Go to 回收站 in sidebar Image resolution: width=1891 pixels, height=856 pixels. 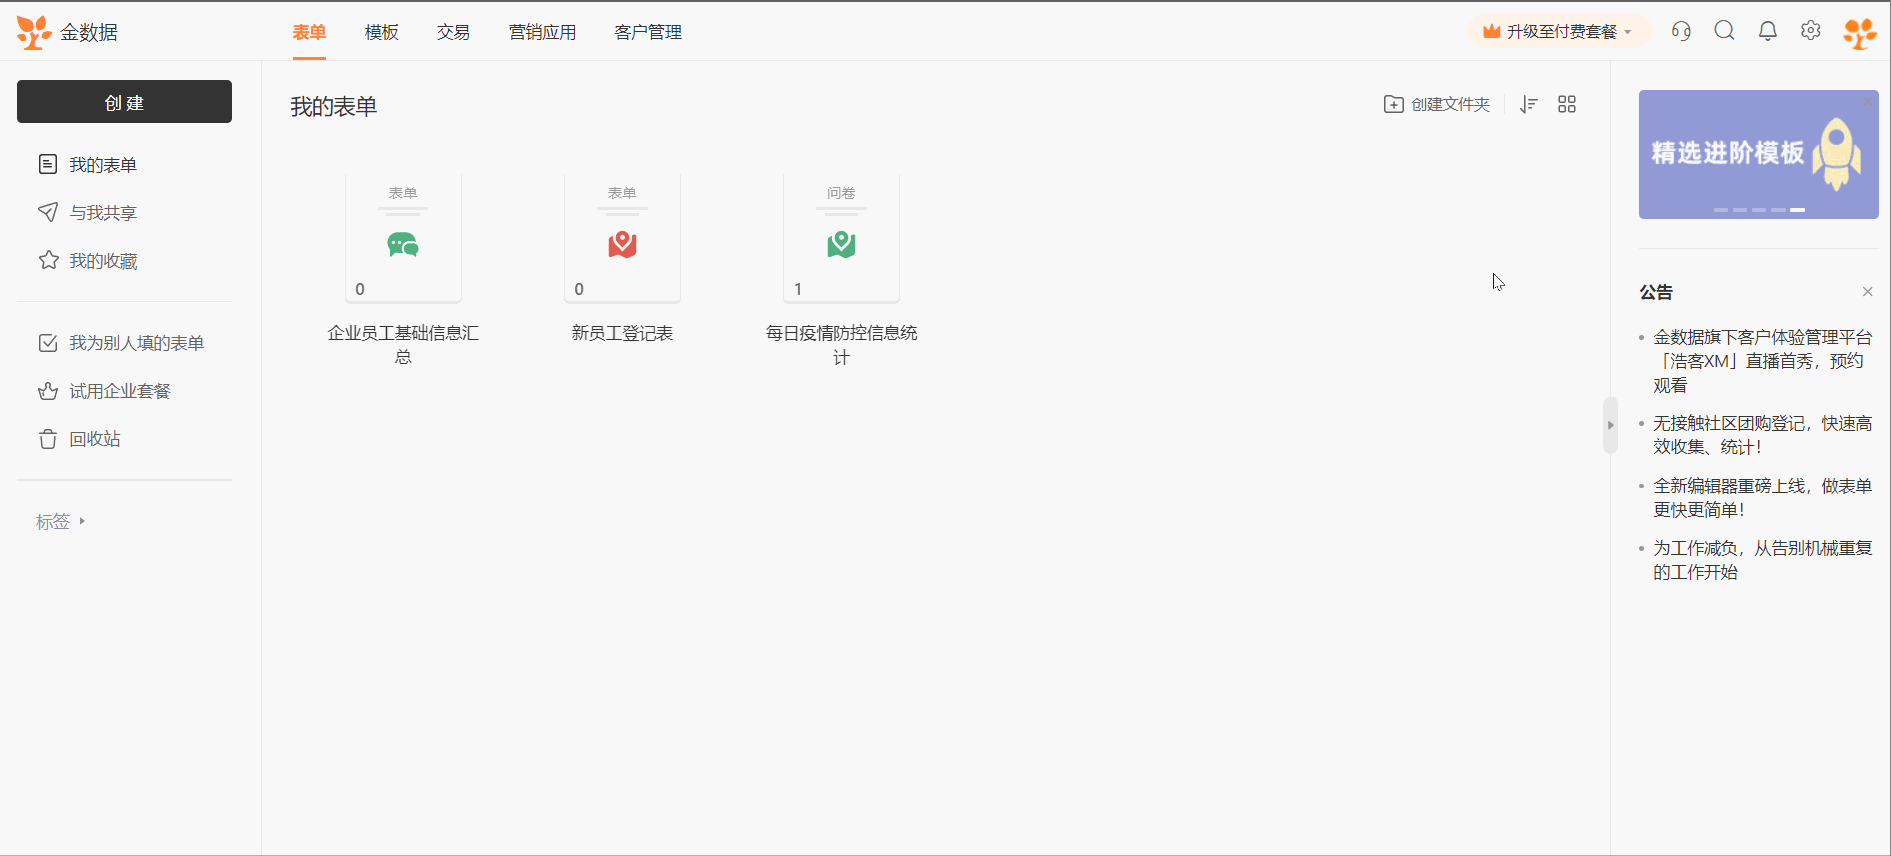click(94, 439)
